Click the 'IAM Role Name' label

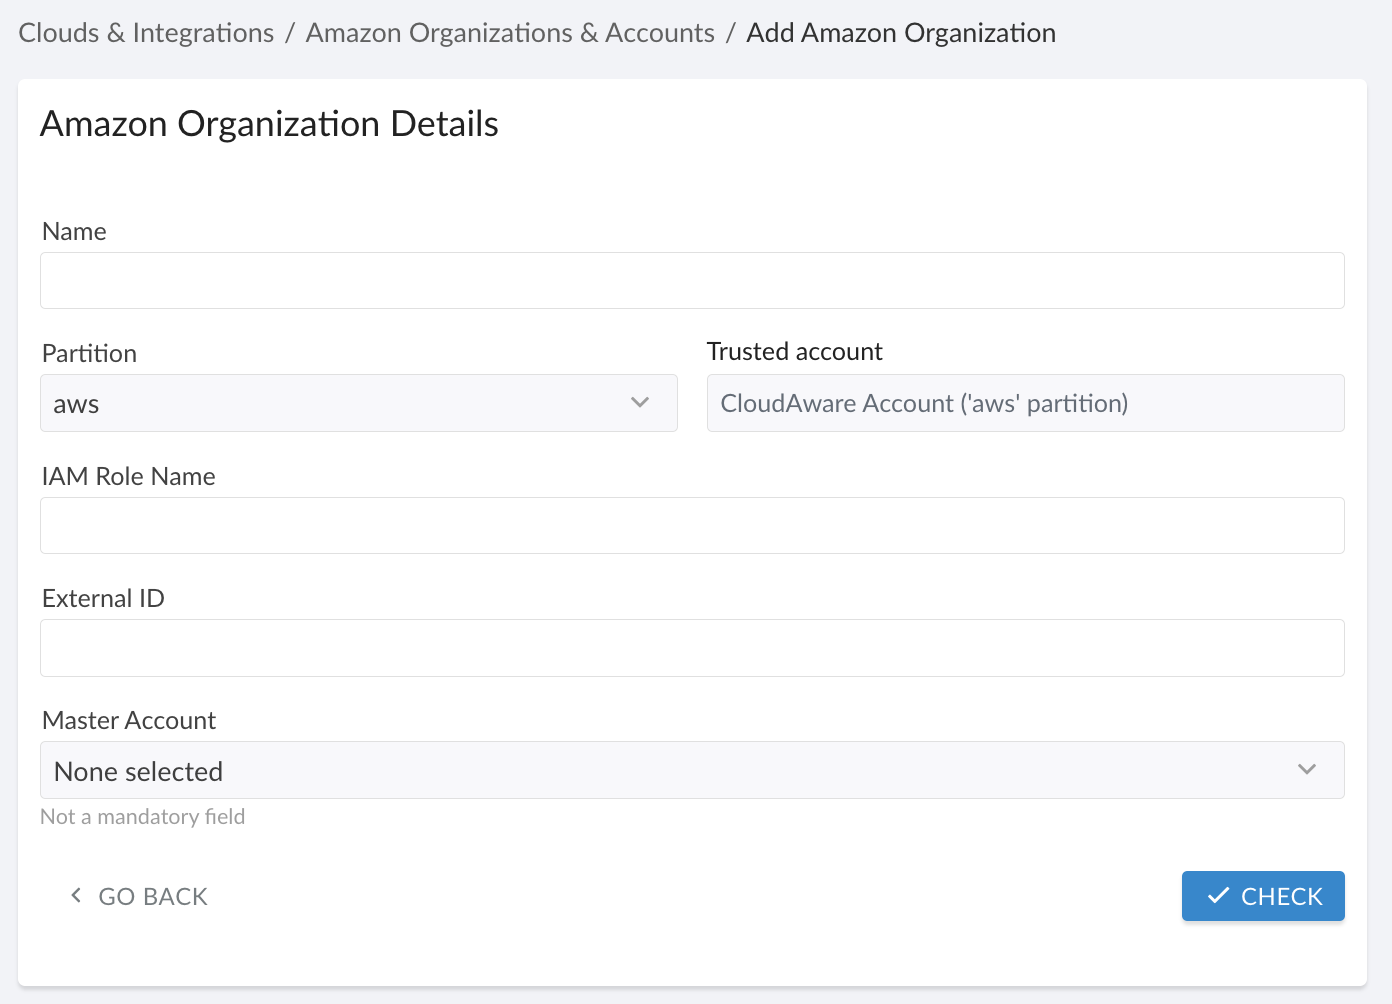129,477
